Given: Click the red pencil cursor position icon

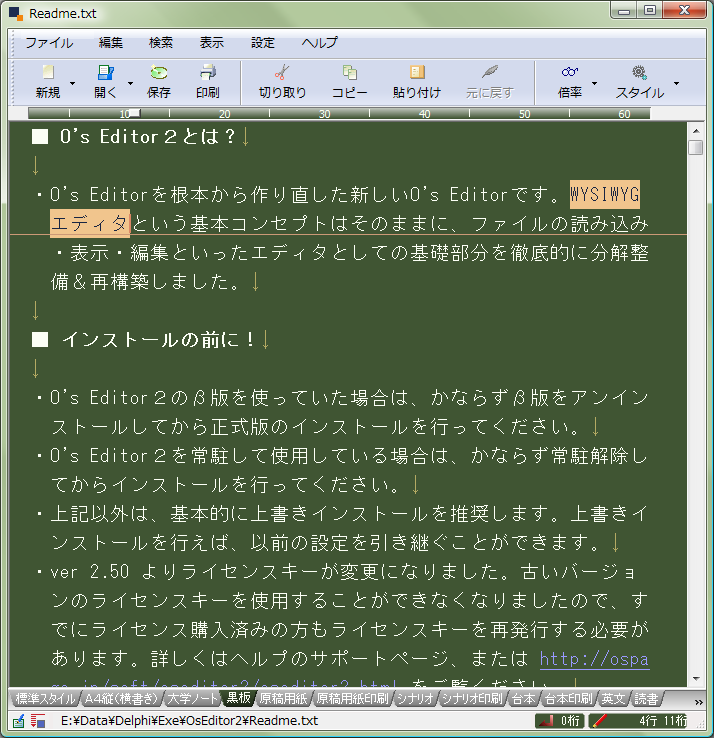Looking at the screenshot, I should (x=599, y=721).
